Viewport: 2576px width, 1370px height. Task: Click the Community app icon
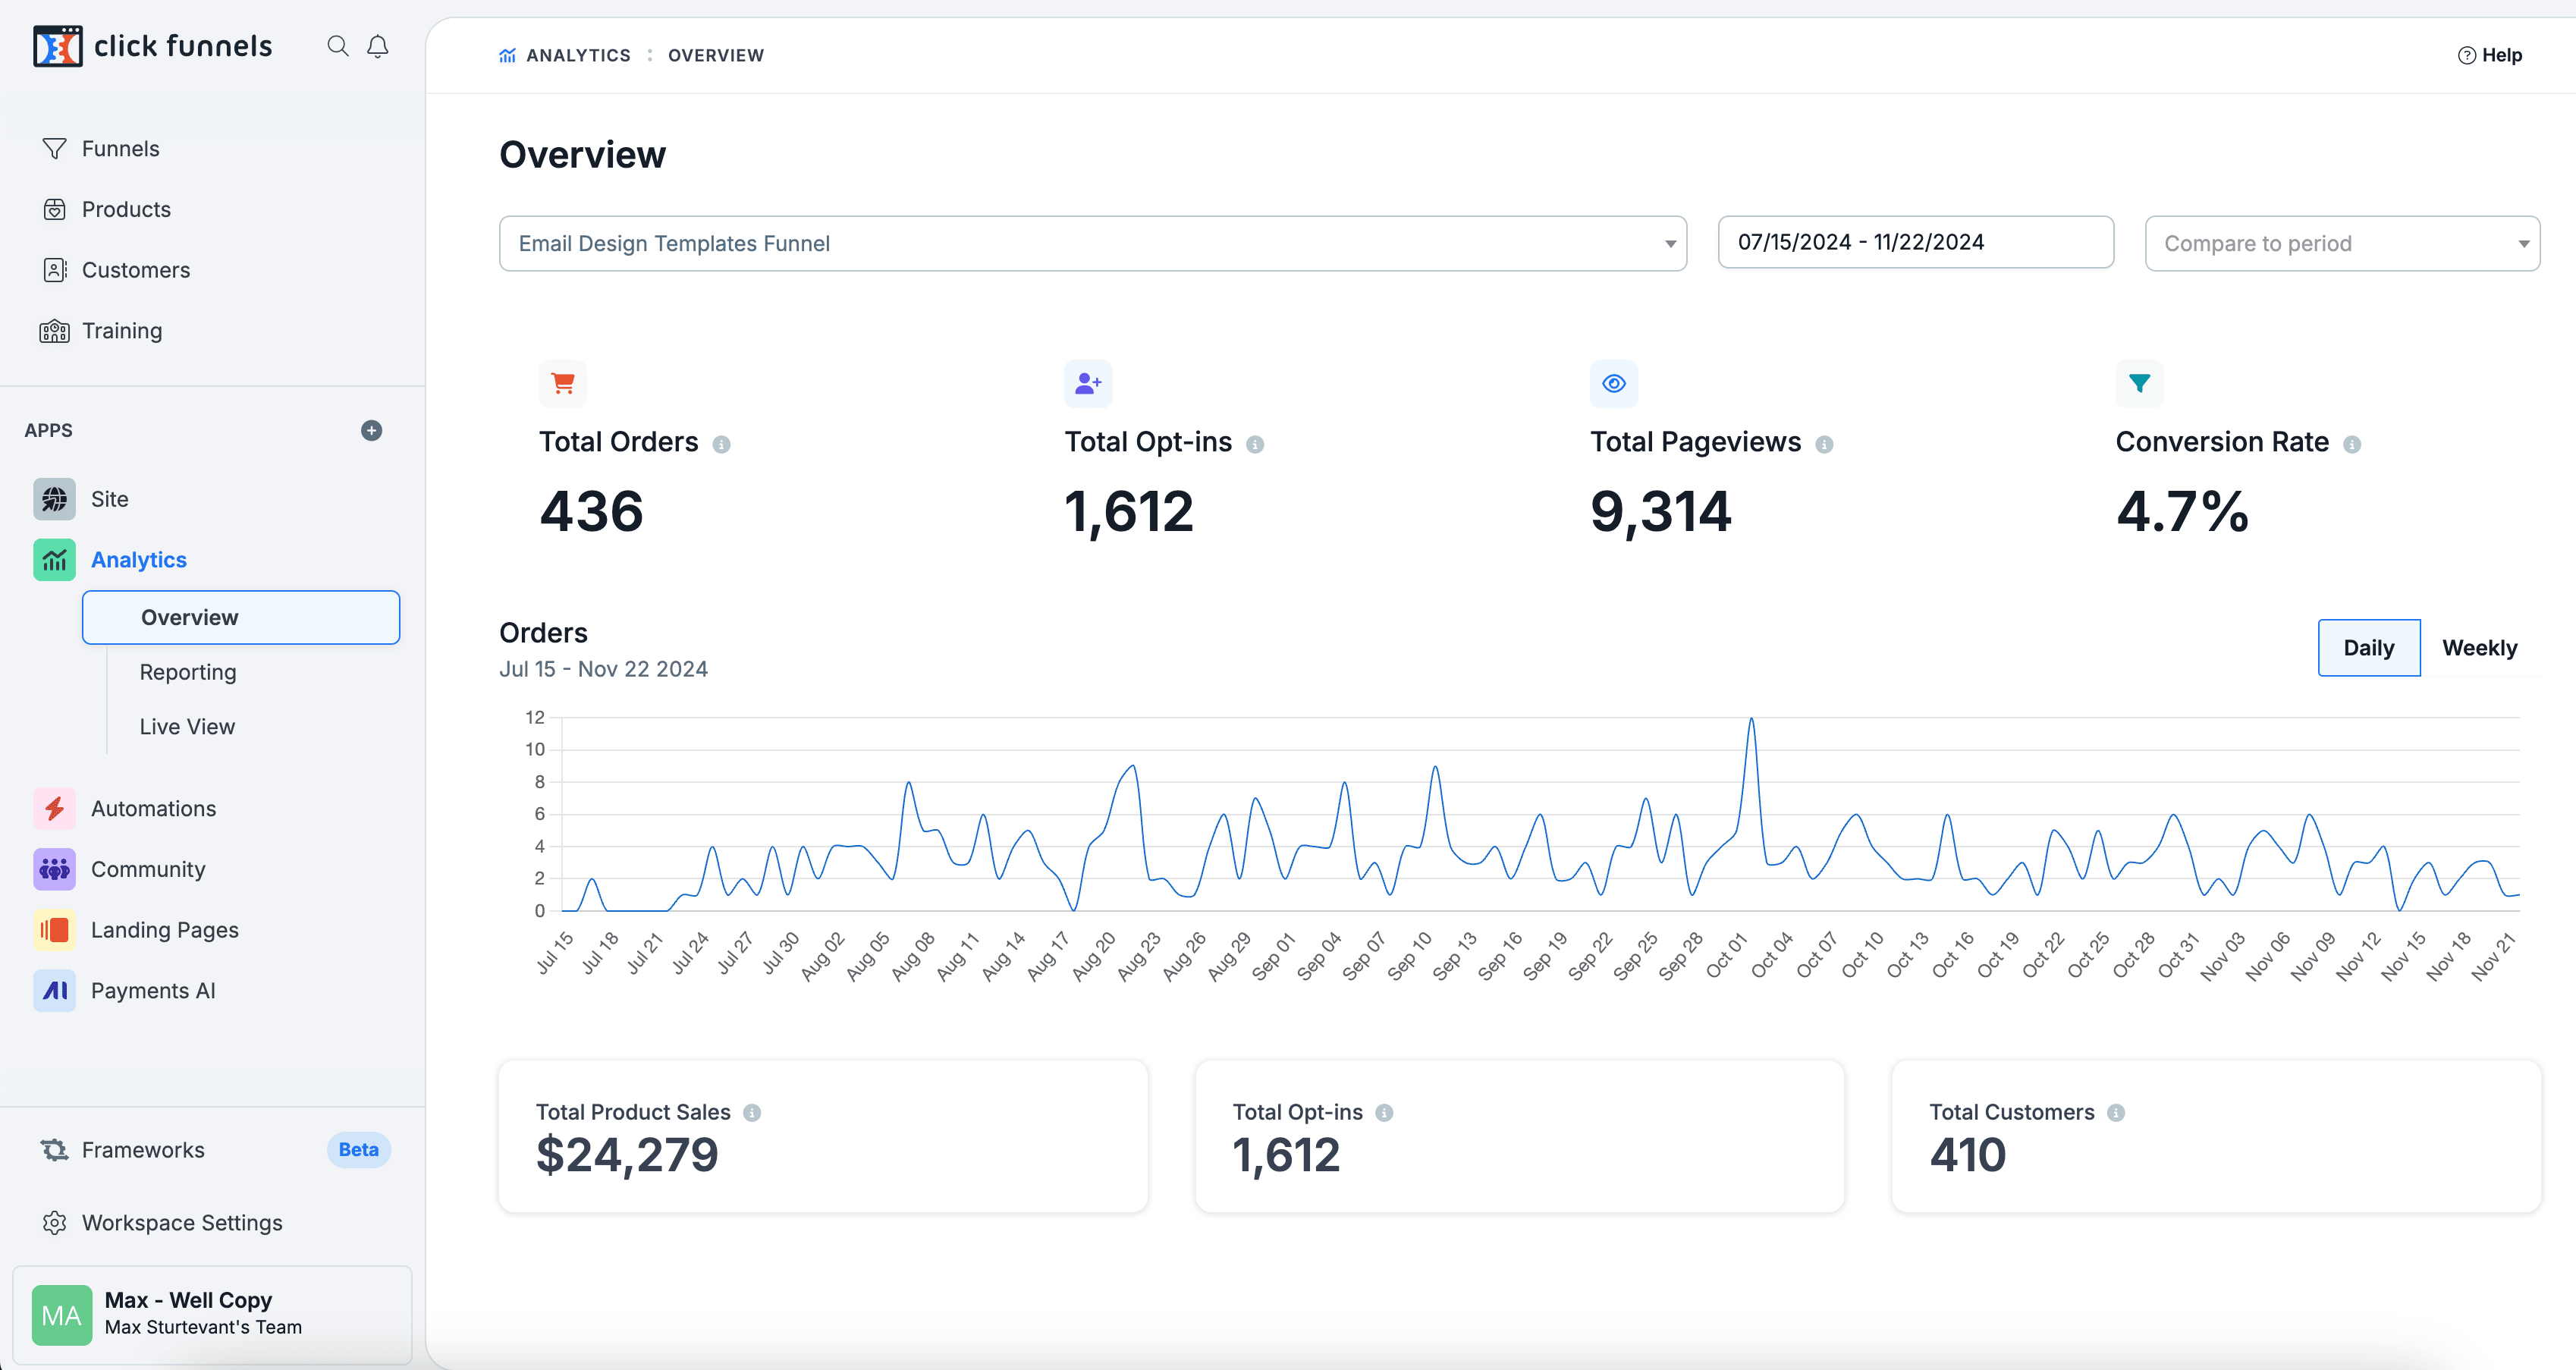(55, 869)
